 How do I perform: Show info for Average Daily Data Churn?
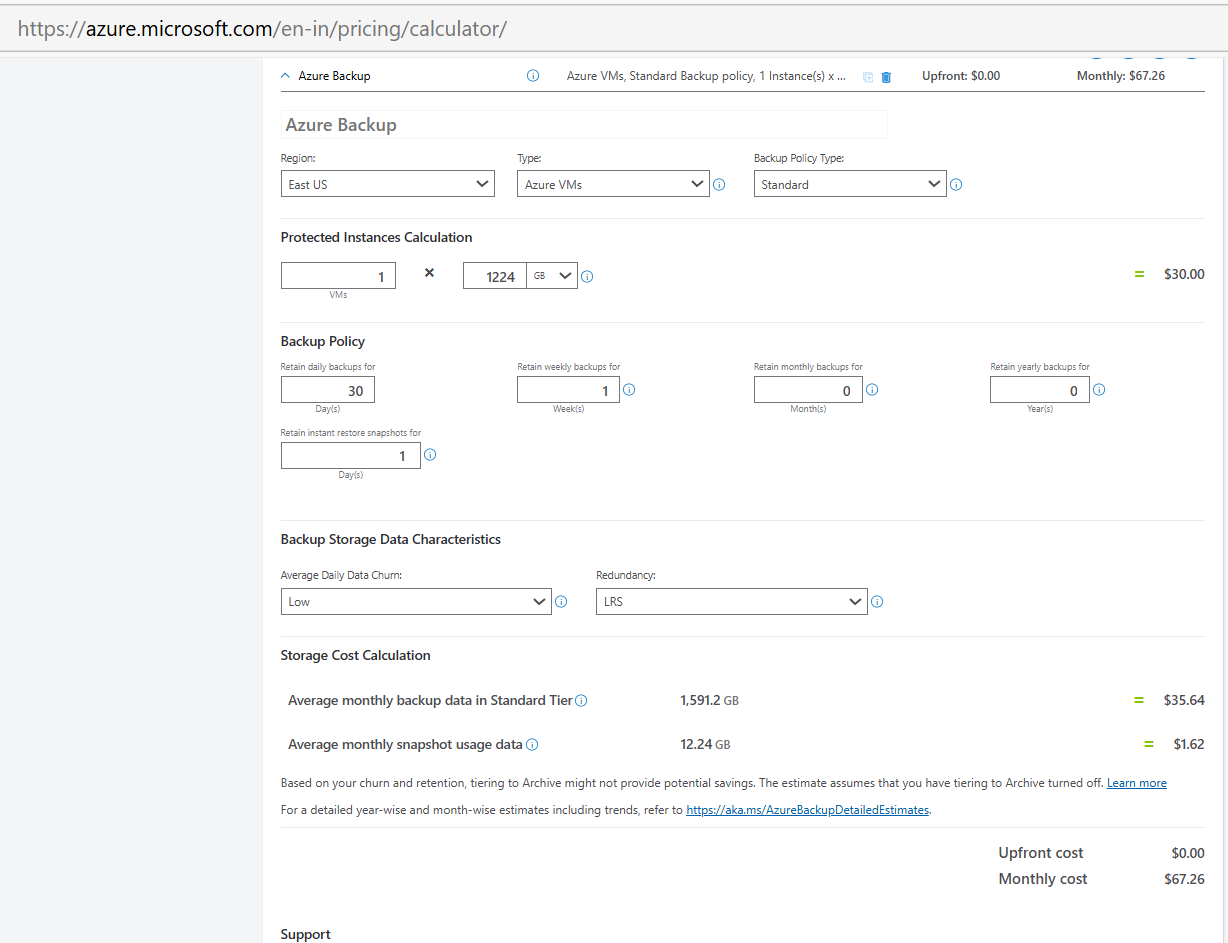coord(561,602)
